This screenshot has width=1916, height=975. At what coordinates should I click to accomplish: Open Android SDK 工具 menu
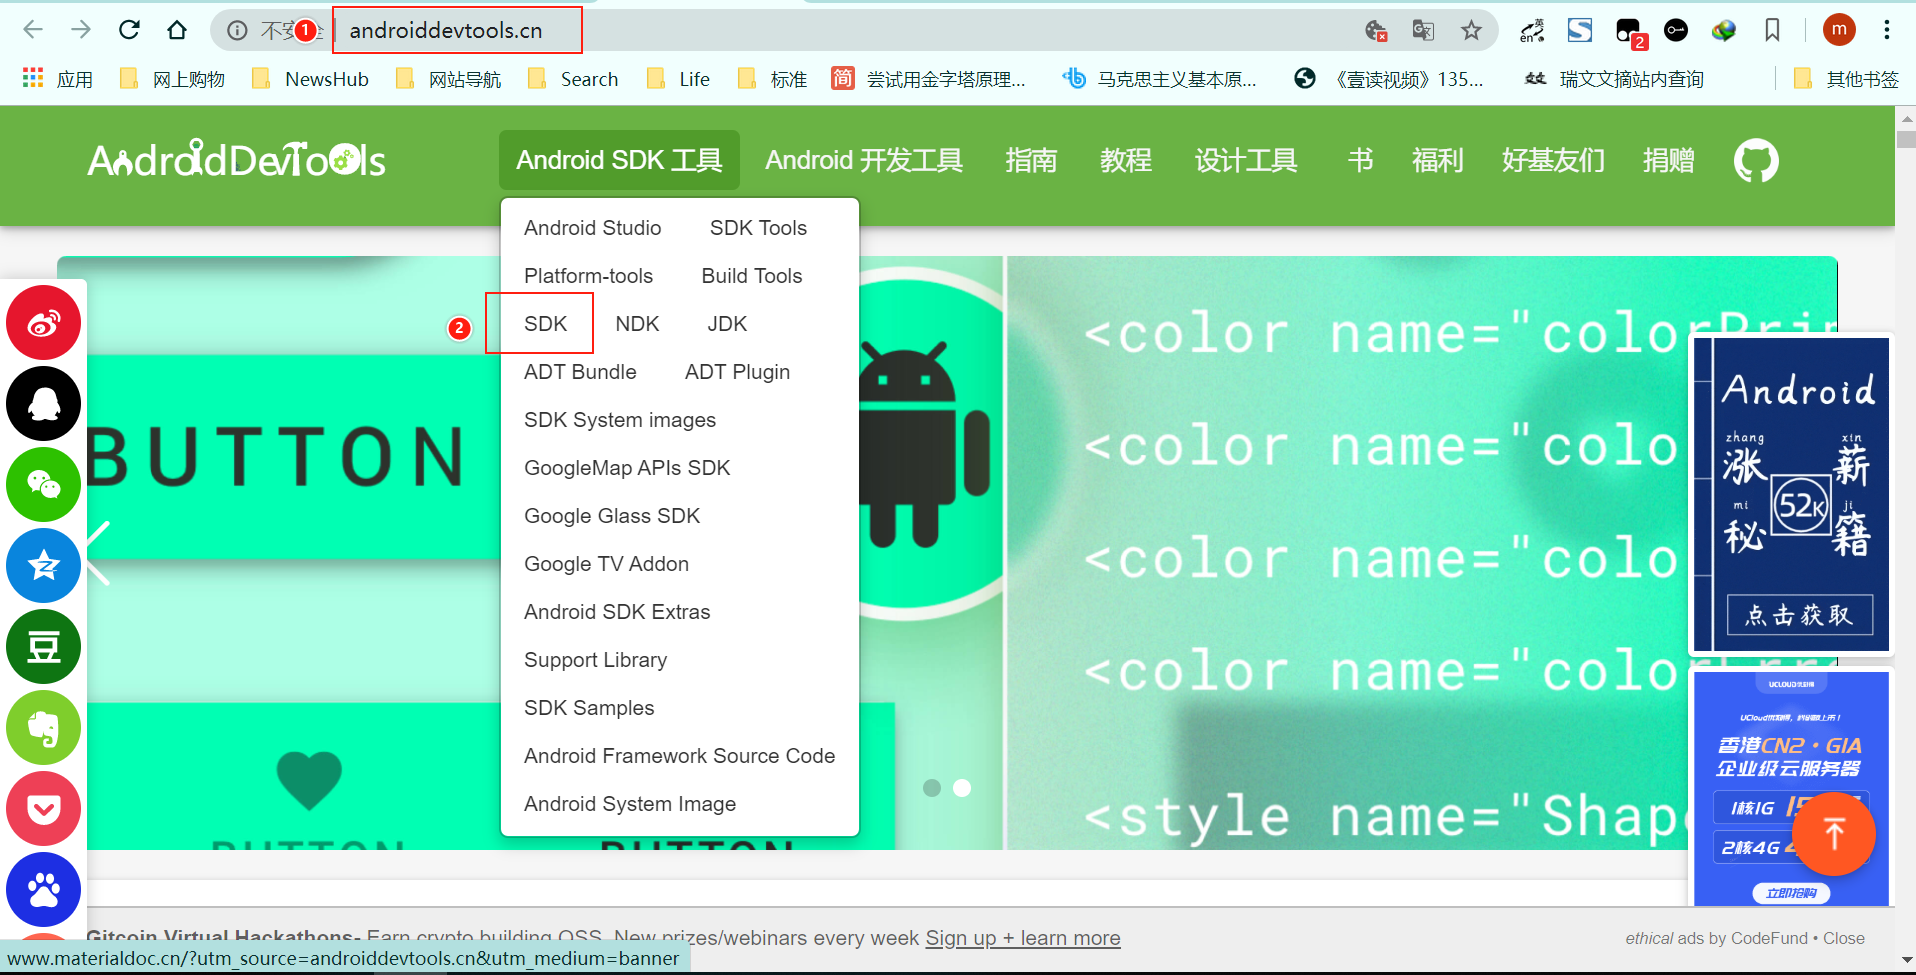619,160
